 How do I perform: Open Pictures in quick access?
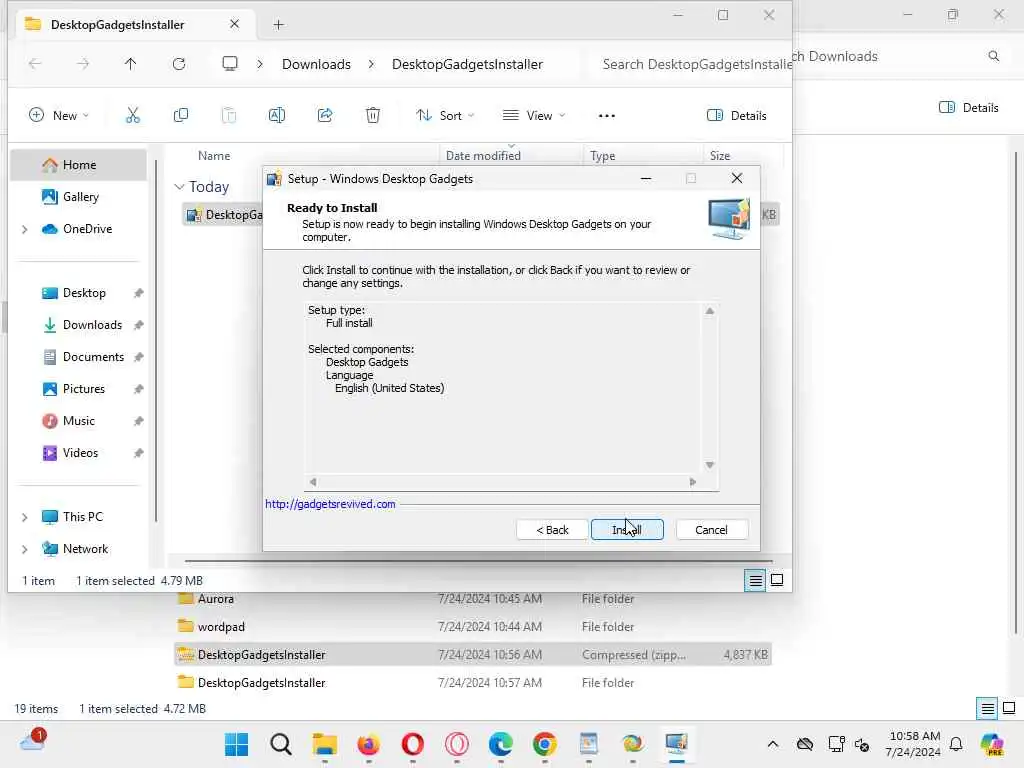(x=83, y=389)
